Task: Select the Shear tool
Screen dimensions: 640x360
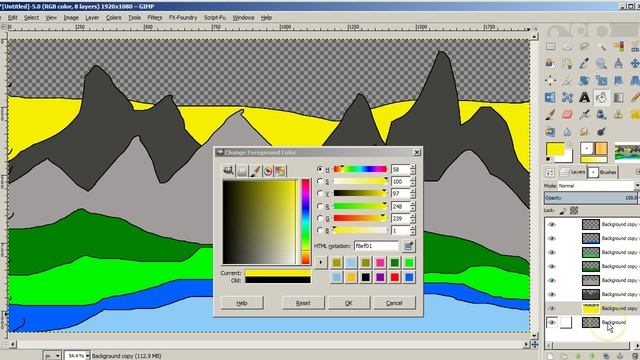Action: click(x=618, y=80)
